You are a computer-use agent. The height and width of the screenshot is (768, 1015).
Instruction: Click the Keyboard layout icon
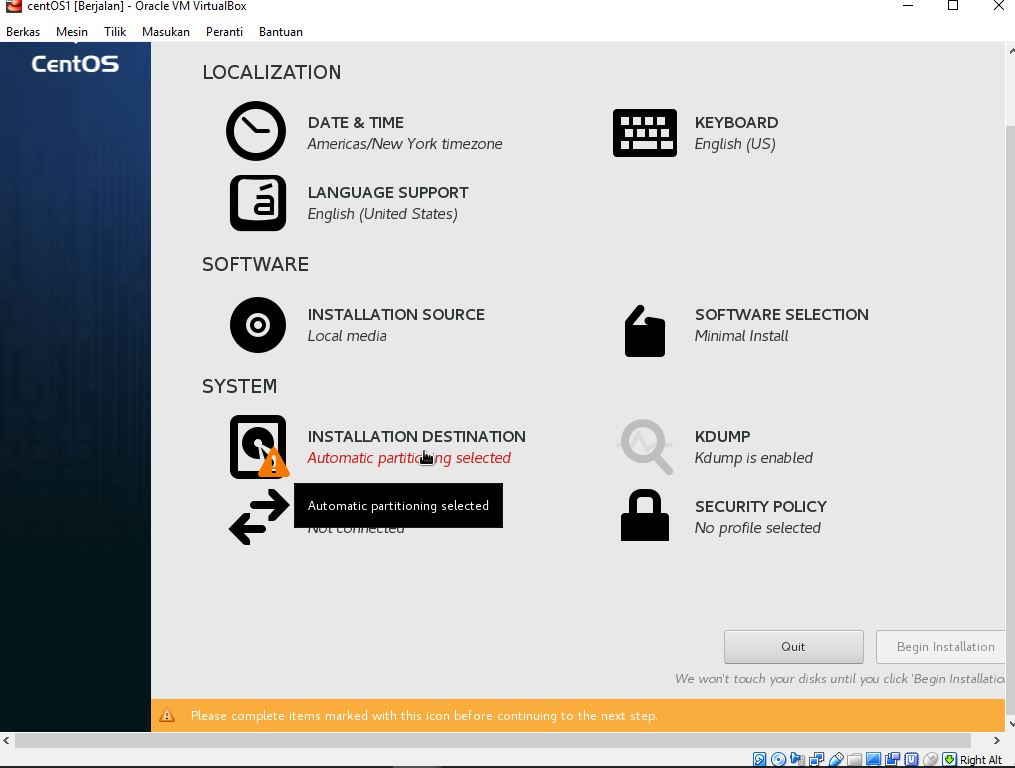pos(644,133)
